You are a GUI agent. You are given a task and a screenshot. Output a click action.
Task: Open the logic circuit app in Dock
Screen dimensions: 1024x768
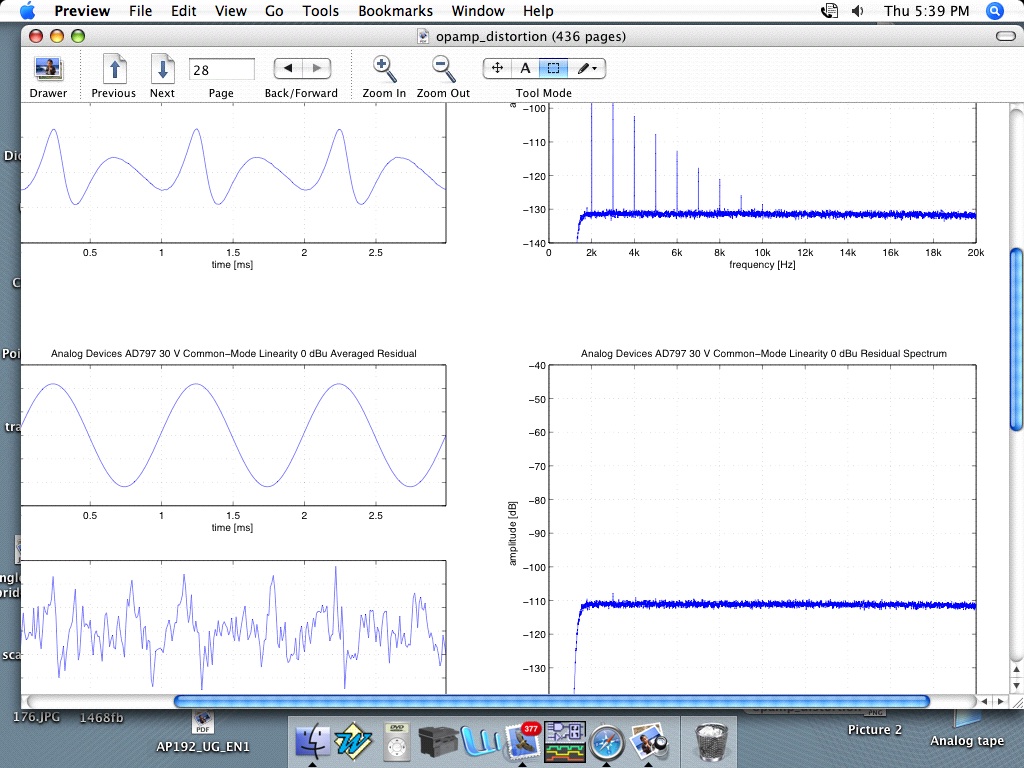pos(565,741)
